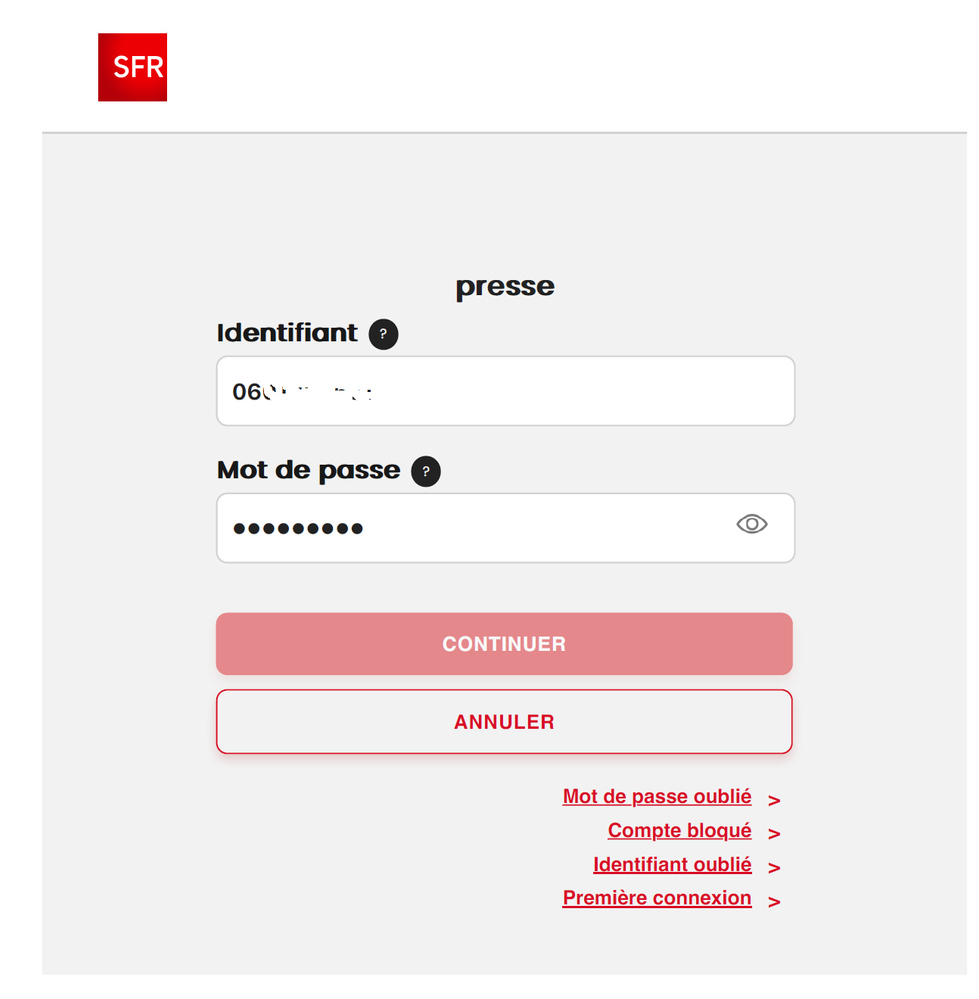The image size is (979, 999).
Task: Click arrow beside Compte bloqué
Action: click(774, 833)
